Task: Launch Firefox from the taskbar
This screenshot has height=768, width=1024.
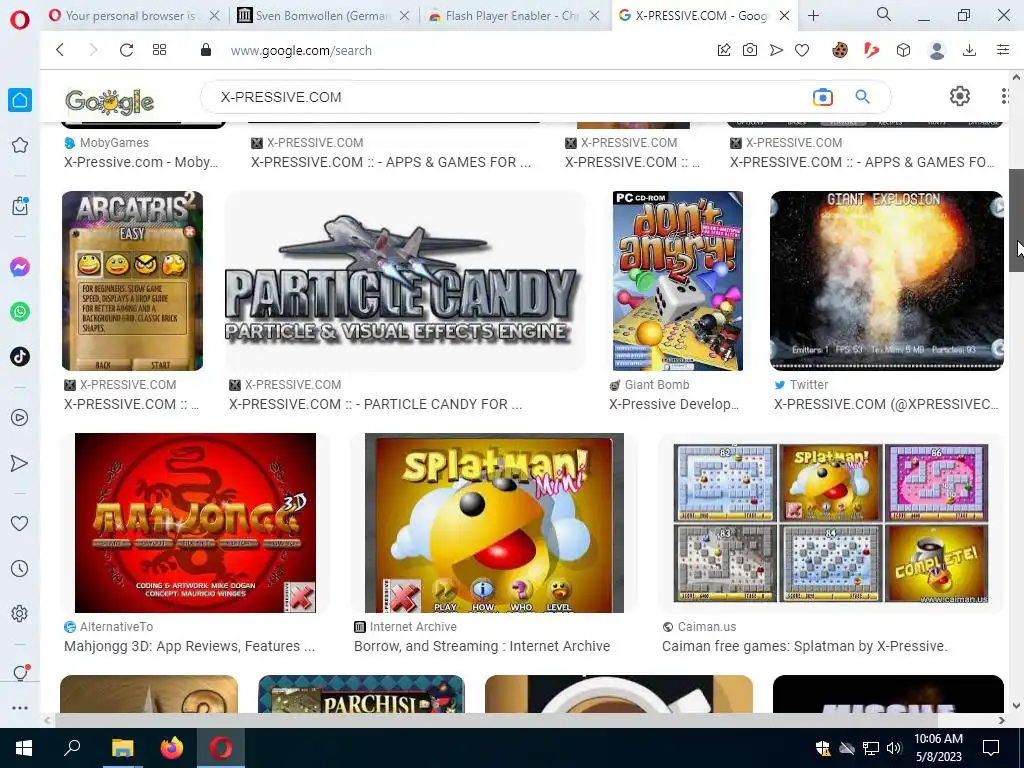Action: point(172,748)
